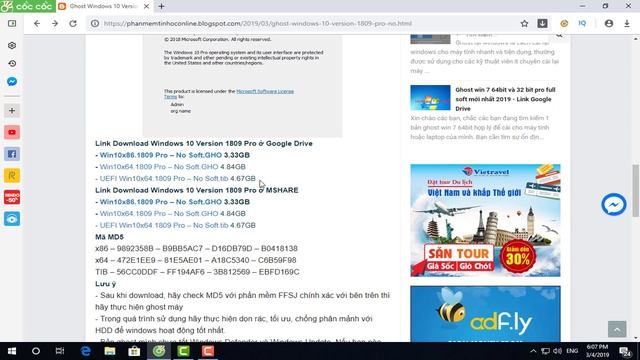Go back to the previous page
640x360 pixels.
point(37,24)
